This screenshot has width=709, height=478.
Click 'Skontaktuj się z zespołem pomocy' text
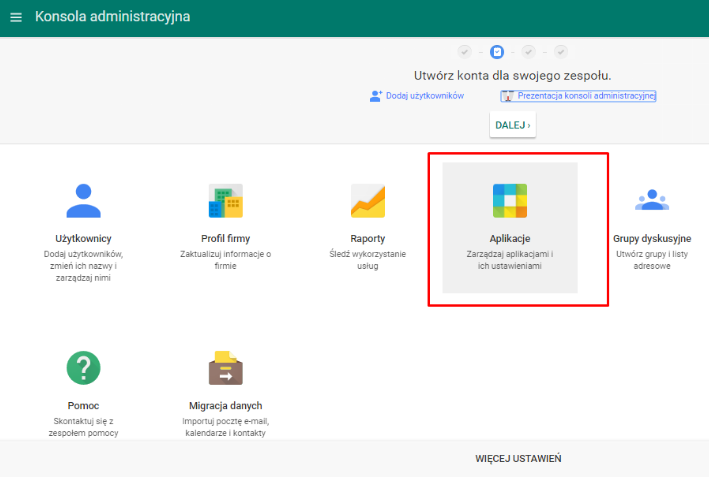coord(83,427)
